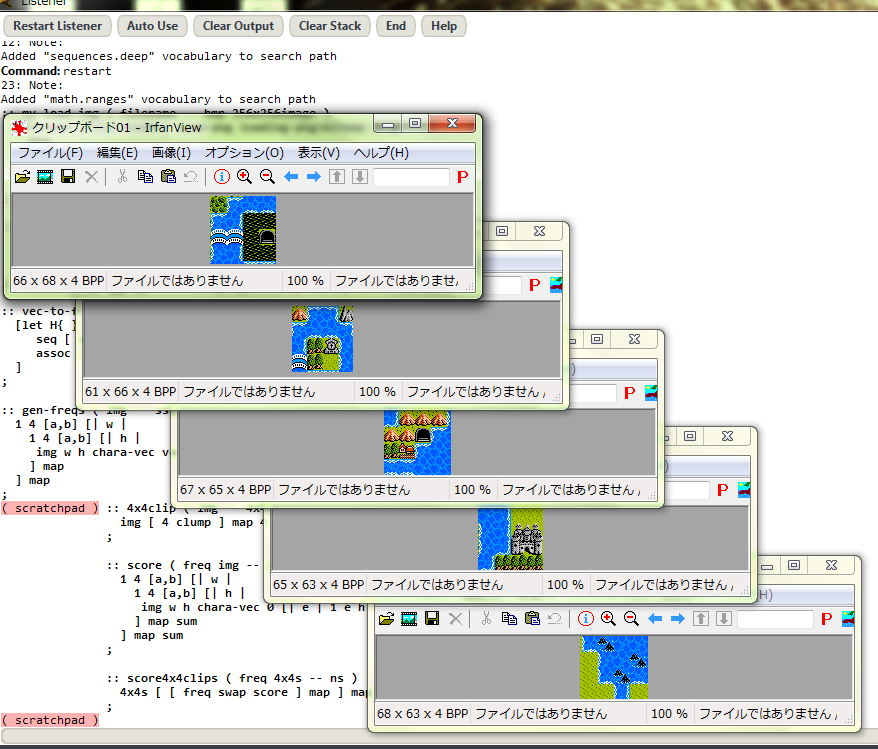Viewport: 878px width, 749px height.
Task: Click Copy icon in クリップボード01 toolbar
Action: coord(145,177)
